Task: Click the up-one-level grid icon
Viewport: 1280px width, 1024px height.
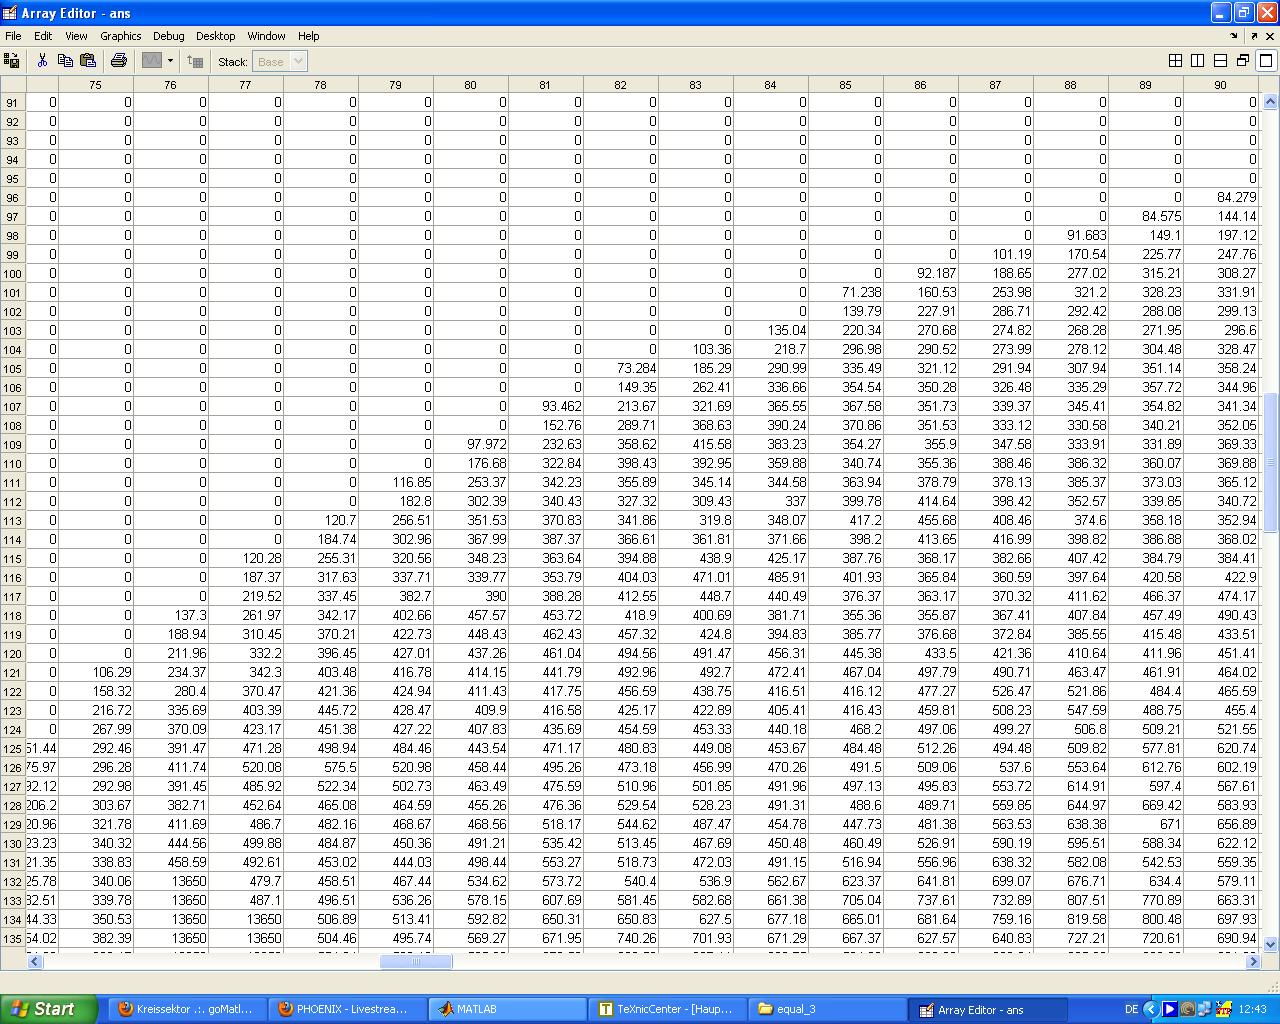Action: [196, 61]
